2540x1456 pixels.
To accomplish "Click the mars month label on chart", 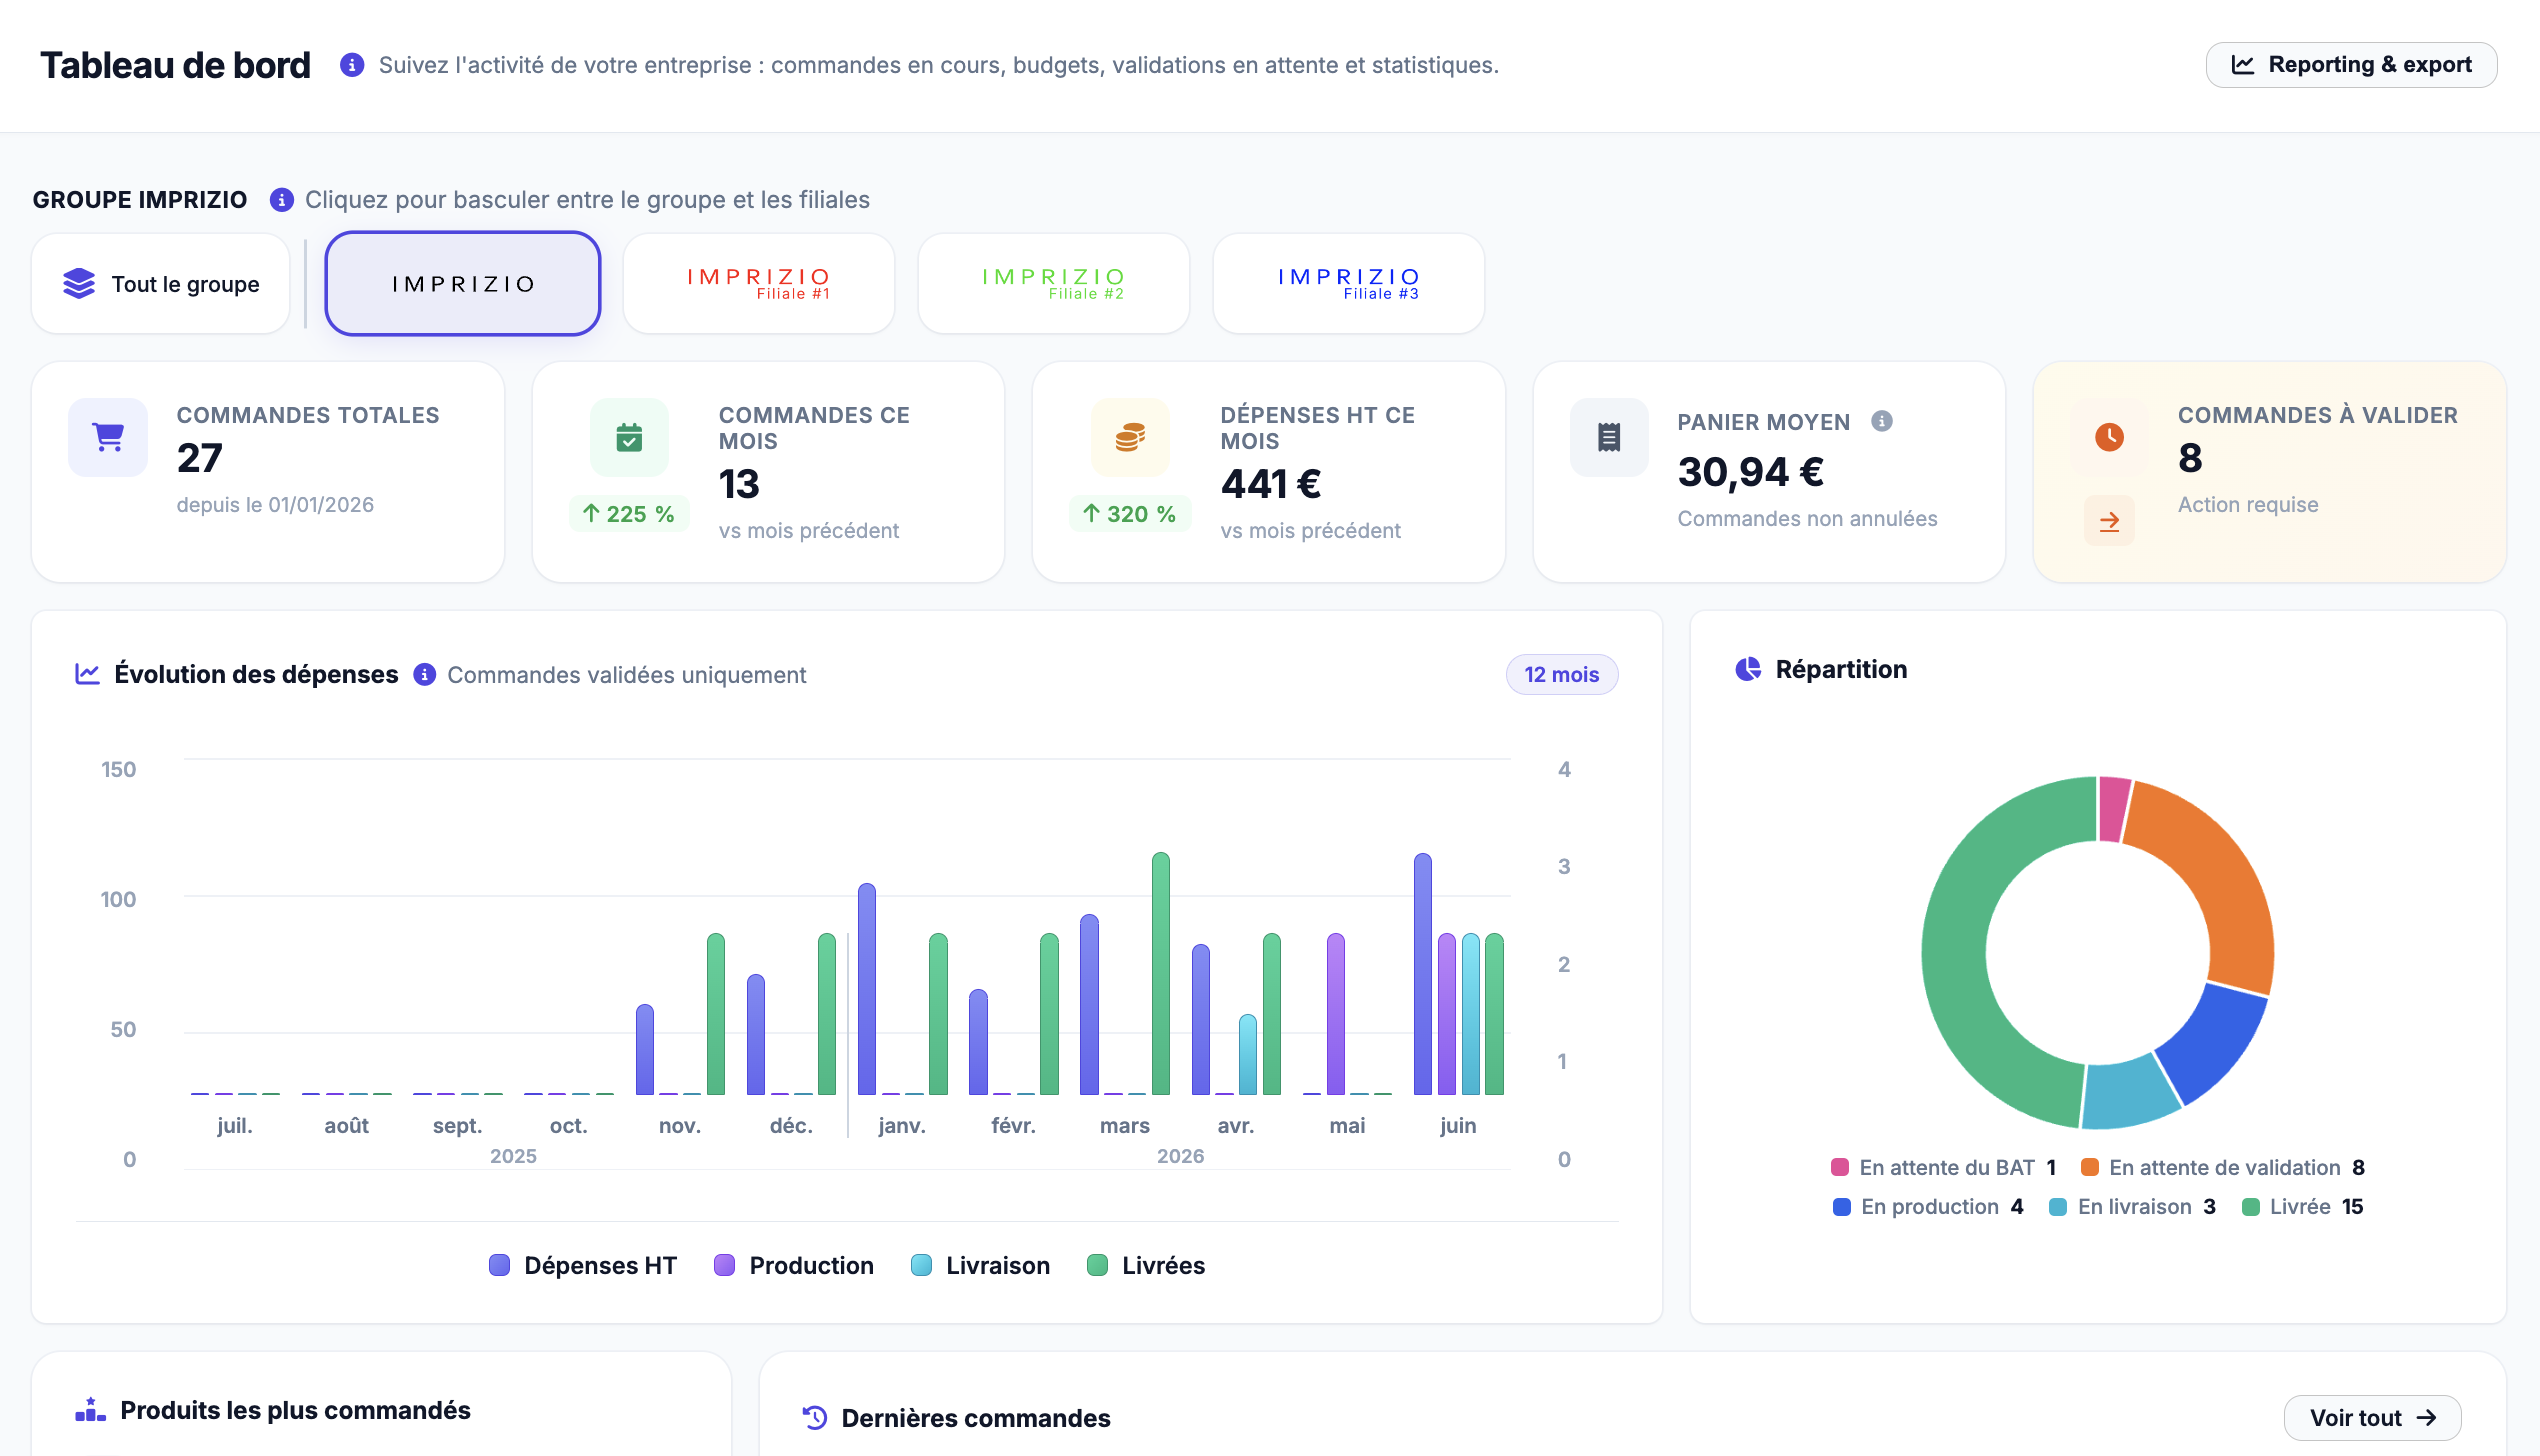I will pos(1125,1126).
